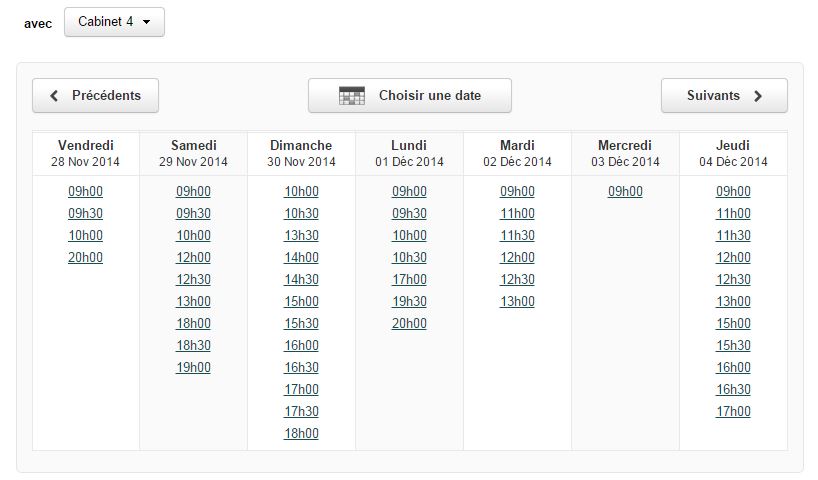Open the Cabinet 4 dropdown
The image size is (818, 480).
click(114, 22)
